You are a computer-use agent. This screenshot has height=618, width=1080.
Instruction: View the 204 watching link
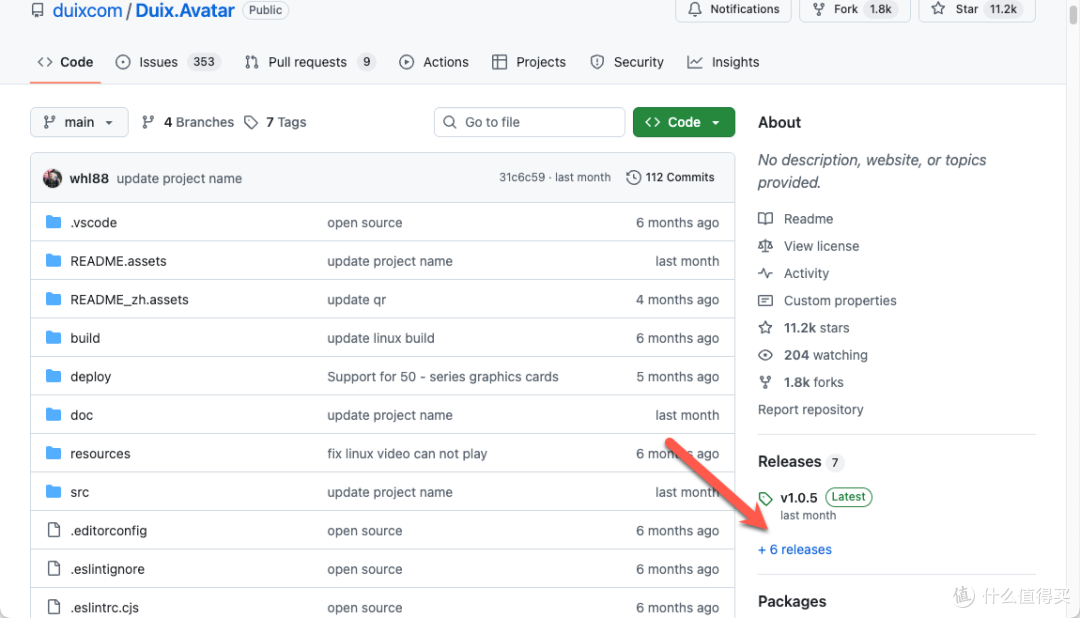click(x=826, y=356)
